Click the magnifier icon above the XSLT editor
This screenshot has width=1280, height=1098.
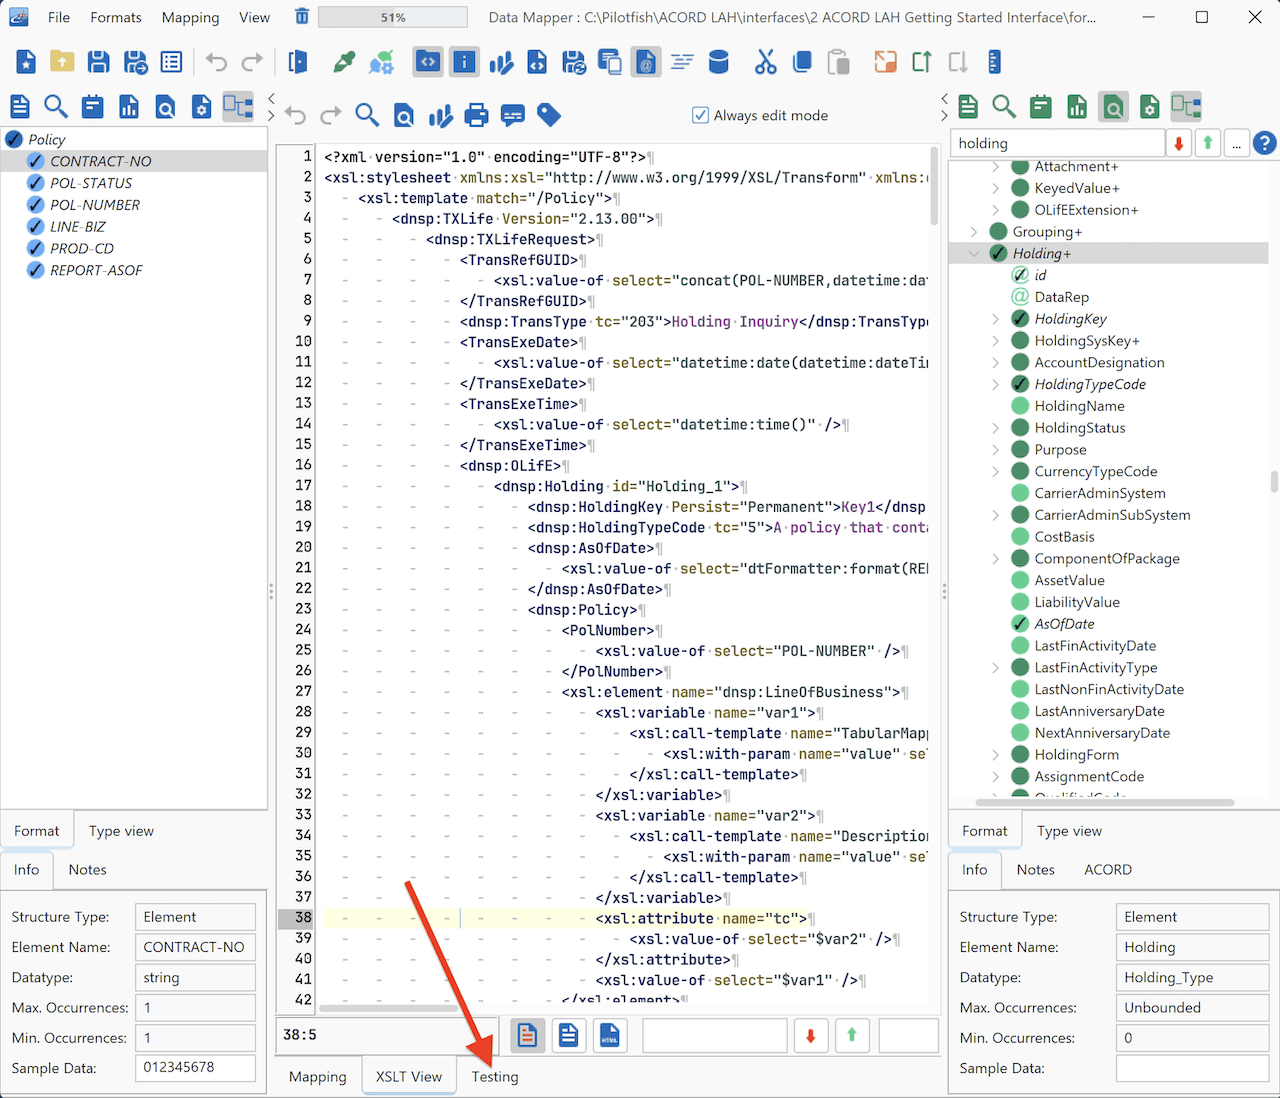coord(367,115)
